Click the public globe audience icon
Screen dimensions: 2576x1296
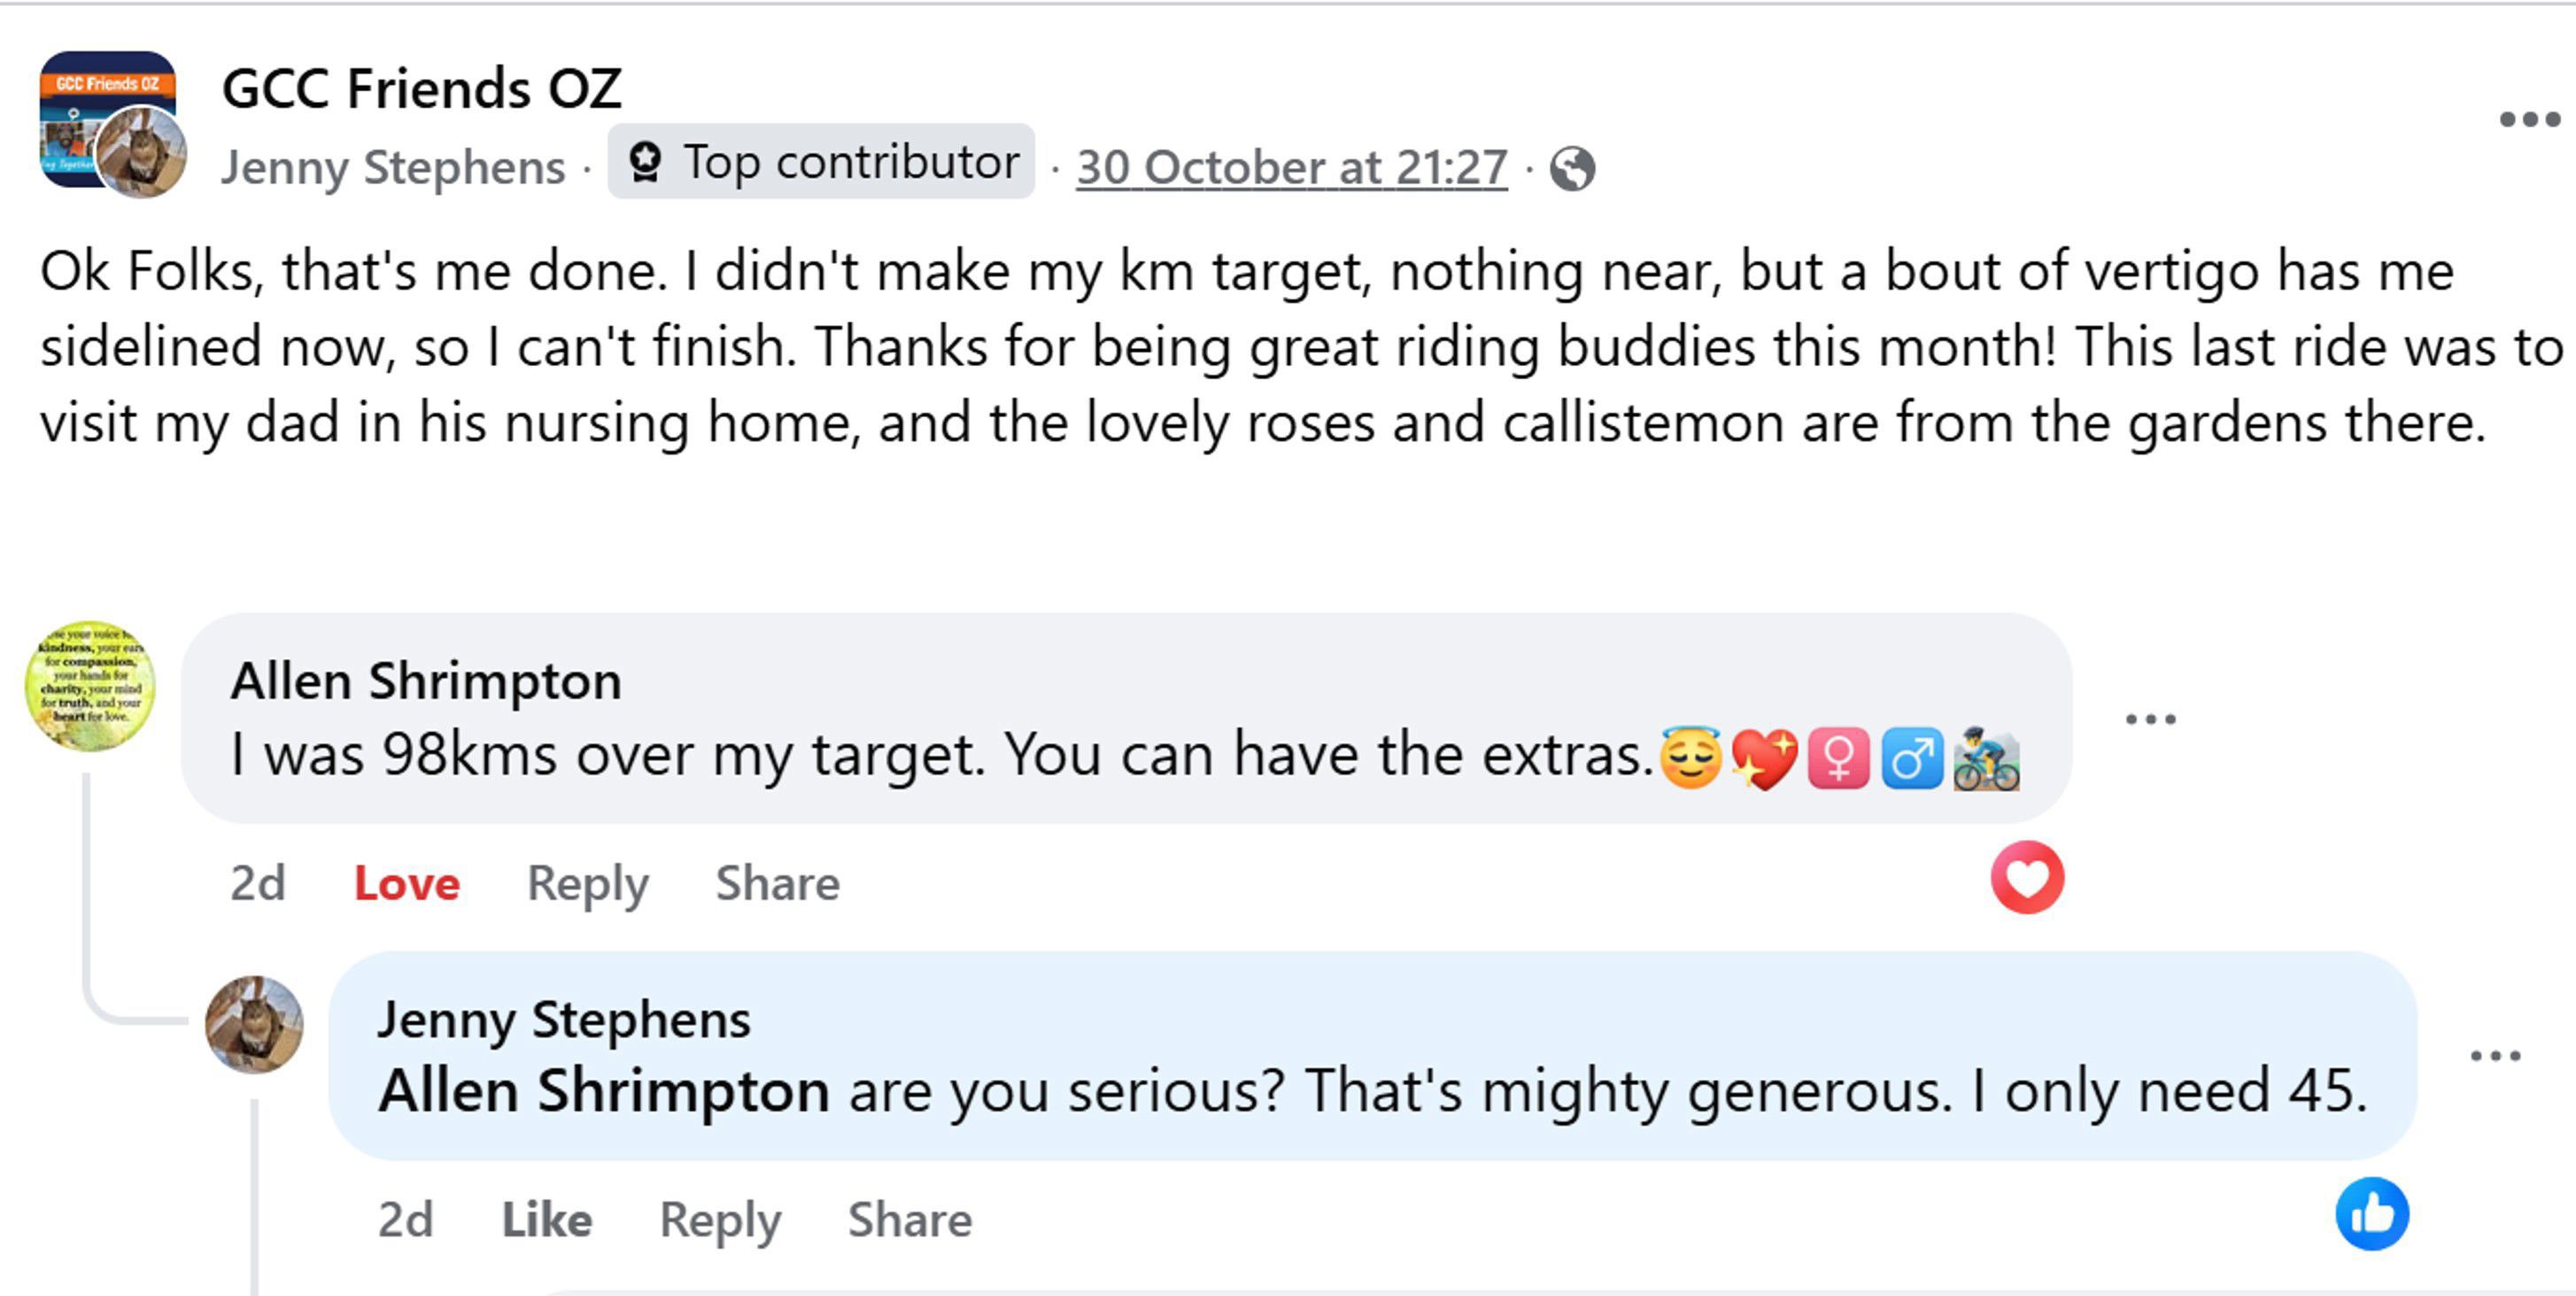1572,168
